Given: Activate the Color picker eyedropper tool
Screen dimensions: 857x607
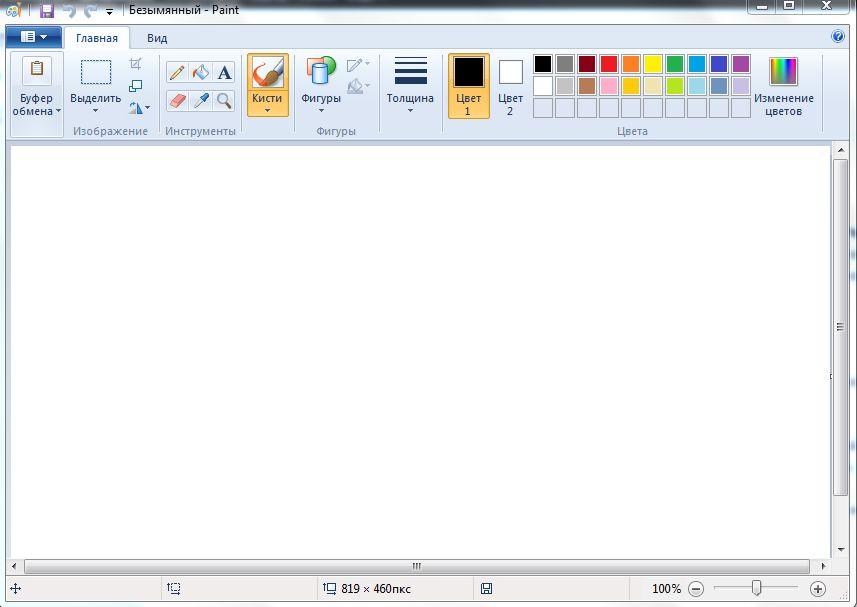Looking at the screenshot, I should [201, 101].
